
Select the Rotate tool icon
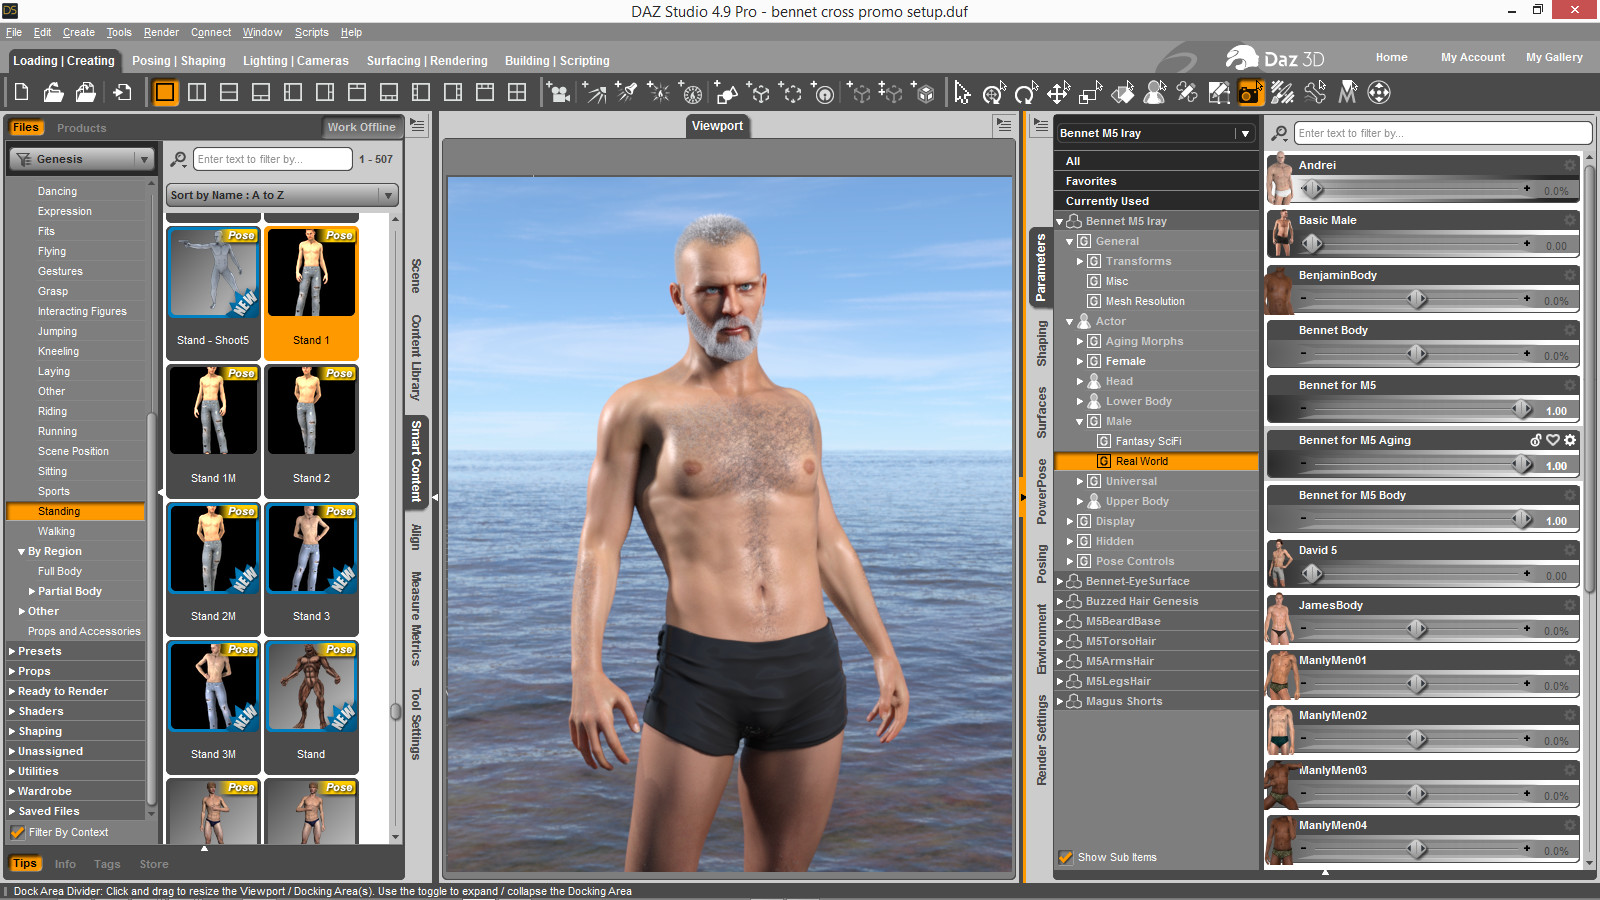pyautogui.click(x=1026, y=93)
